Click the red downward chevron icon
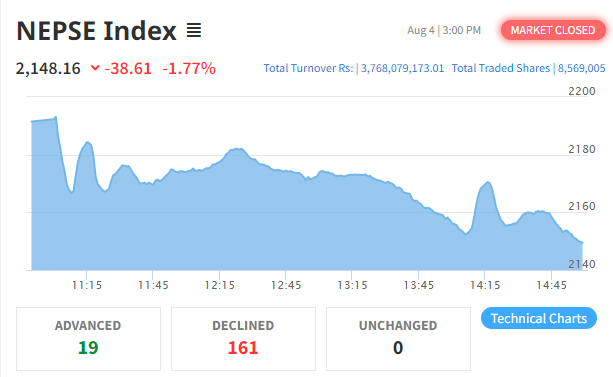613x377 pixels. pos(95,68)
